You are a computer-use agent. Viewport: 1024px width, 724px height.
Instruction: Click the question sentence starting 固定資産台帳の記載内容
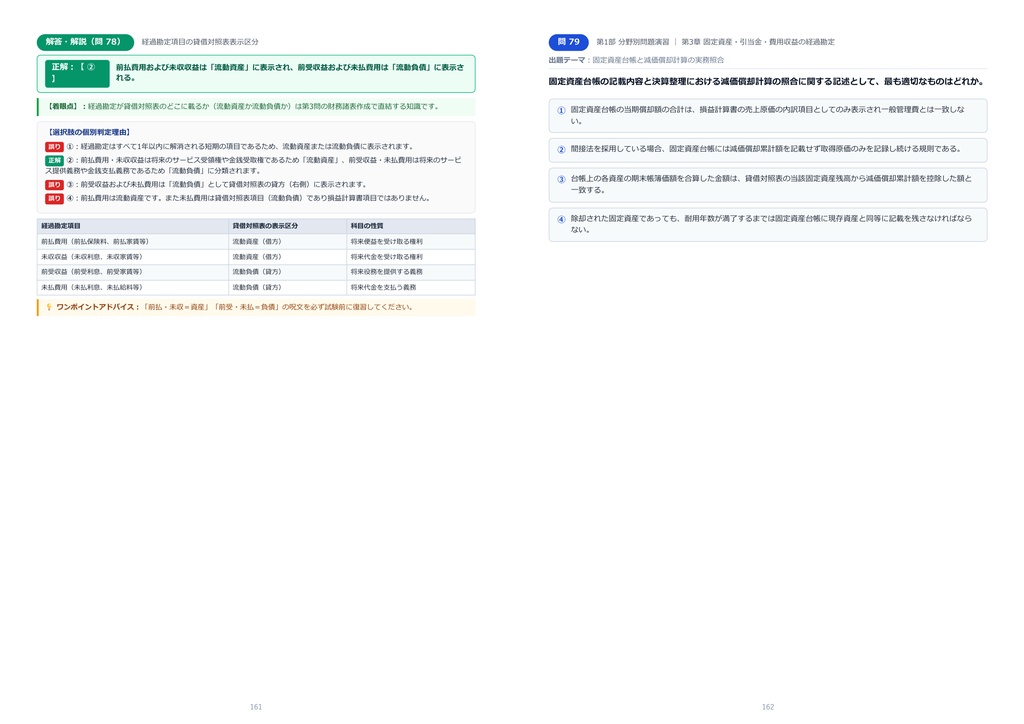click(766, 82)
